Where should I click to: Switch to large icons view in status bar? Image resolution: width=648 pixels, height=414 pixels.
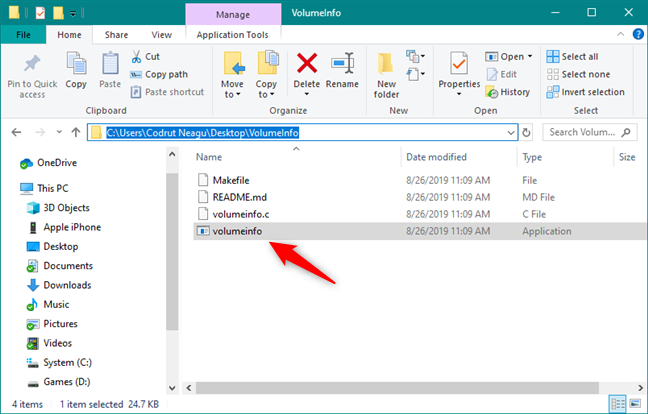pyautogui.click(x=635, y=404)
